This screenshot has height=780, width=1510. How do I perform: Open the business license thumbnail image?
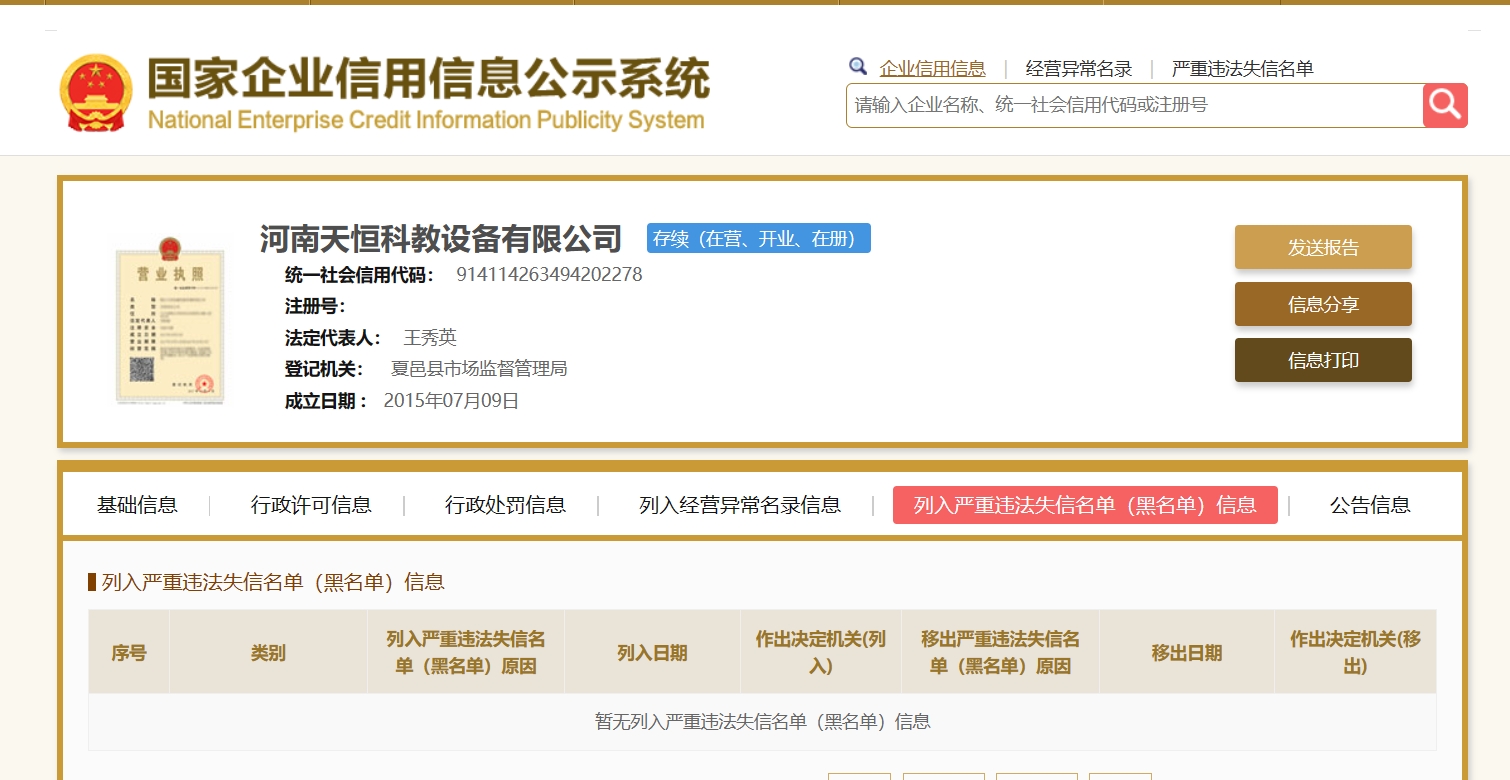point(168,320)
